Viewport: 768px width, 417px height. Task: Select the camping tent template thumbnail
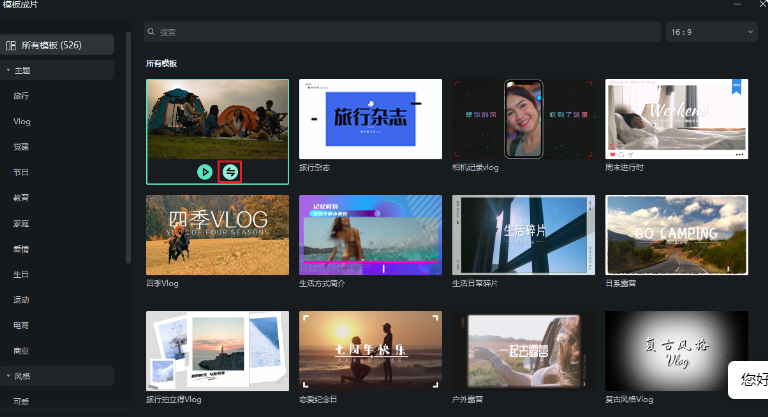click(x=217, y=120)
